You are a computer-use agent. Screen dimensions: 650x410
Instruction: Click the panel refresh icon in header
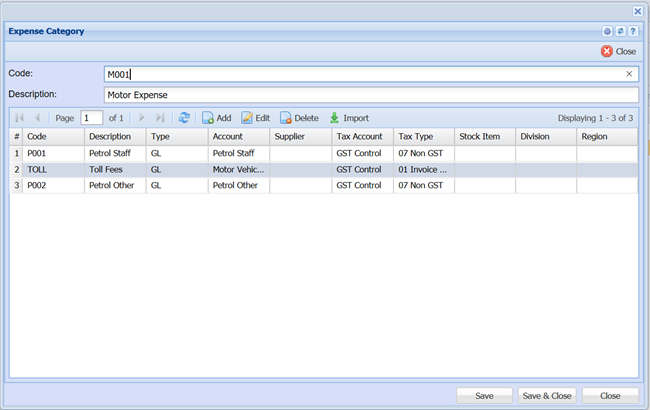click(620, 32)
